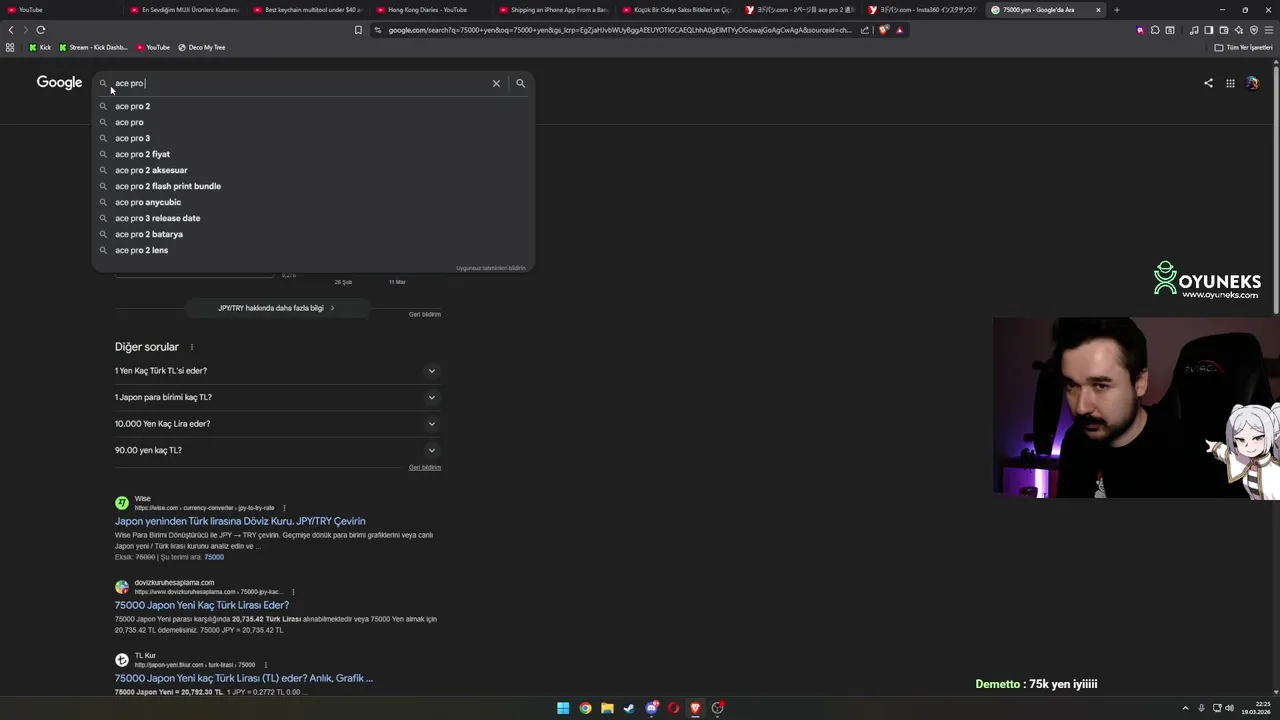The width and height of the screenshot is (1280, 720).
Task: Go back with the browser back arrow
Action: (11, 30)
